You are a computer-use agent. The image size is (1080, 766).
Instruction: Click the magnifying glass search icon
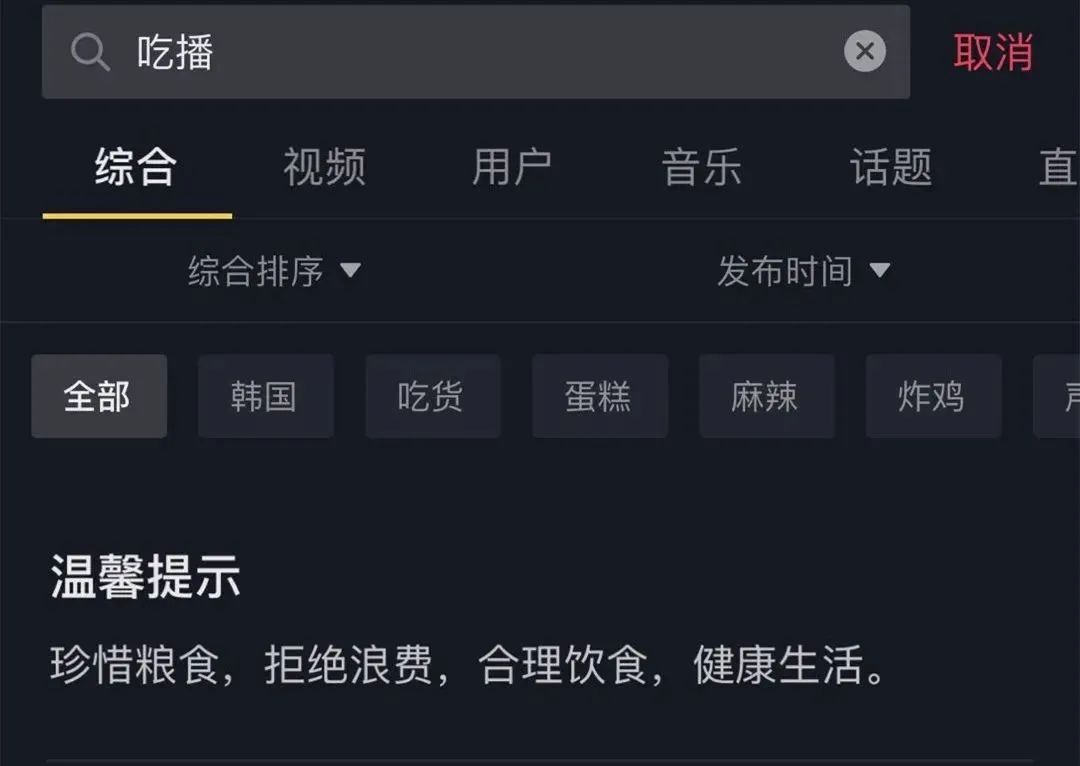click(90, 52)
